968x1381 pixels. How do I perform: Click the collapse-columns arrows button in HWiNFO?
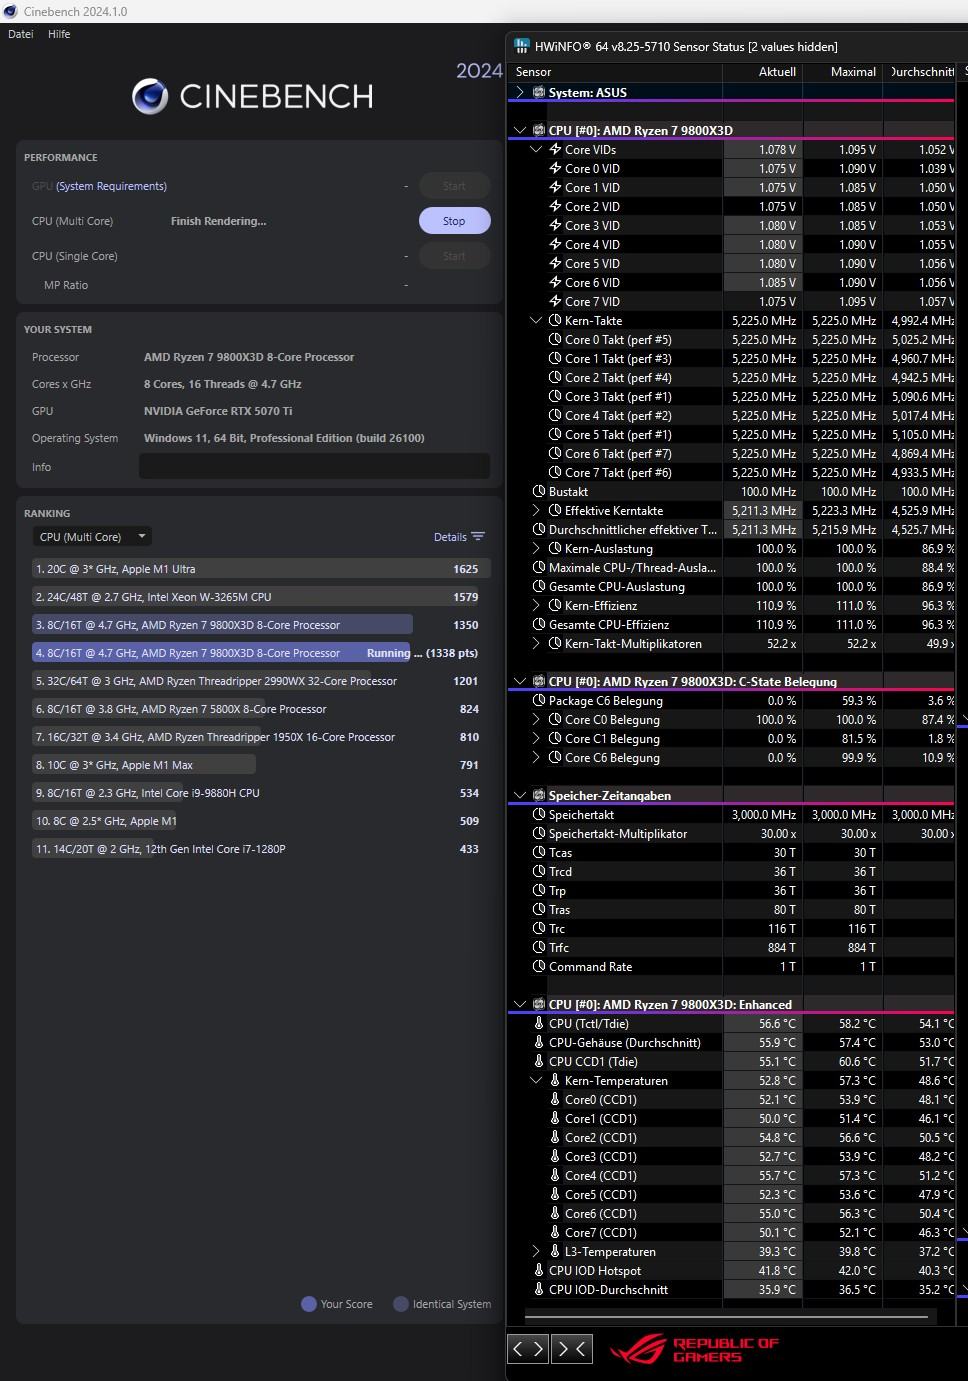[x=571, y=1348]
